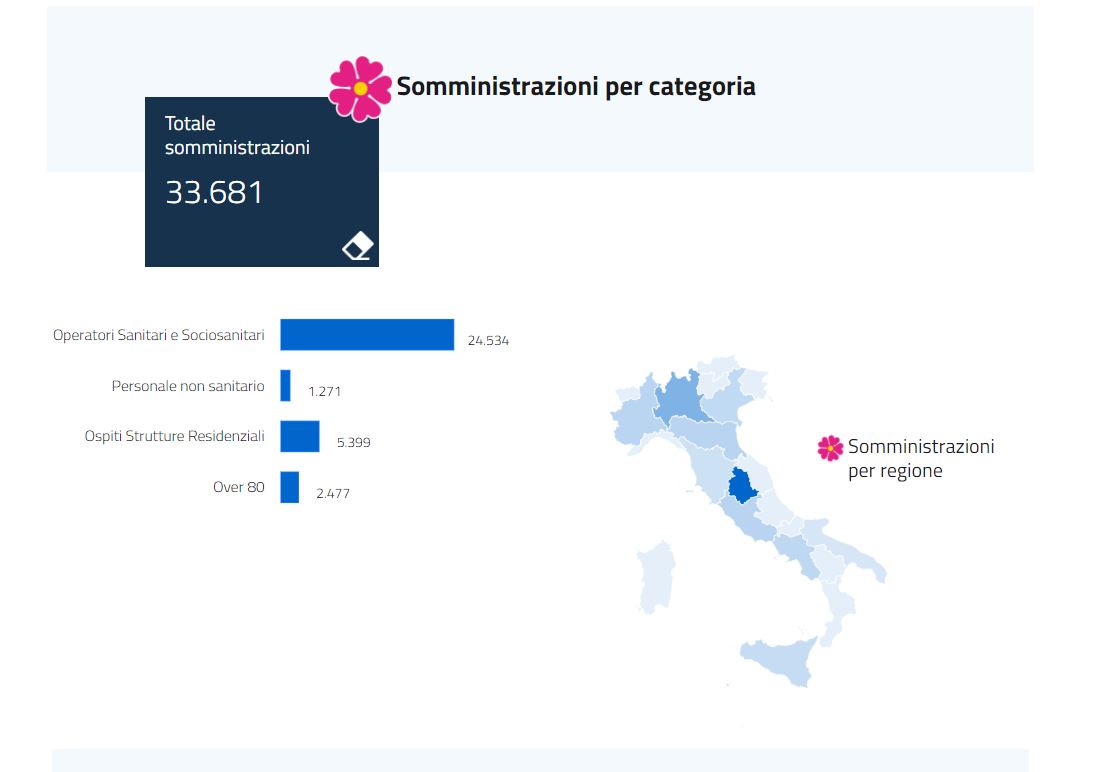Click the Totale somministrazioni card
1111x772 pixels.
coord(261,180)
